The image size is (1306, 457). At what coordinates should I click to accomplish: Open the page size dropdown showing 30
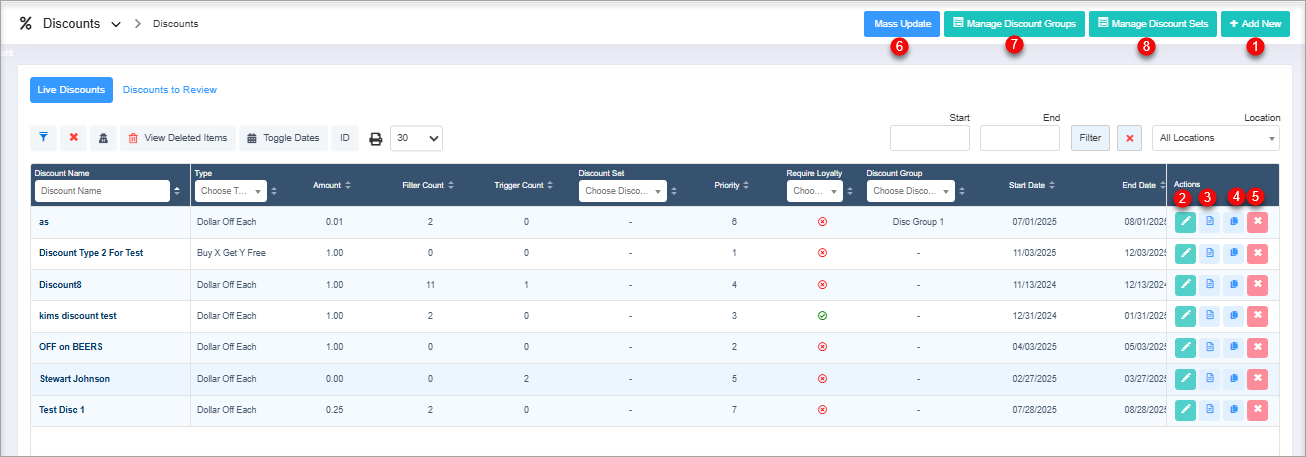coord(415,138)
